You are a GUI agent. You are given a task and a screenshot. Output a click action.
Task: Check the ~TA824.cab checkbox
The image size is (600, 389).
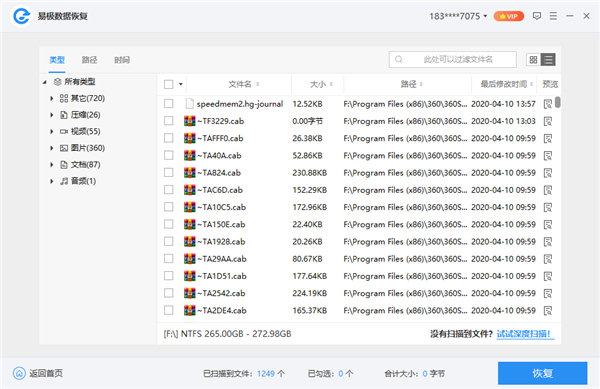(x=168, y=173)
